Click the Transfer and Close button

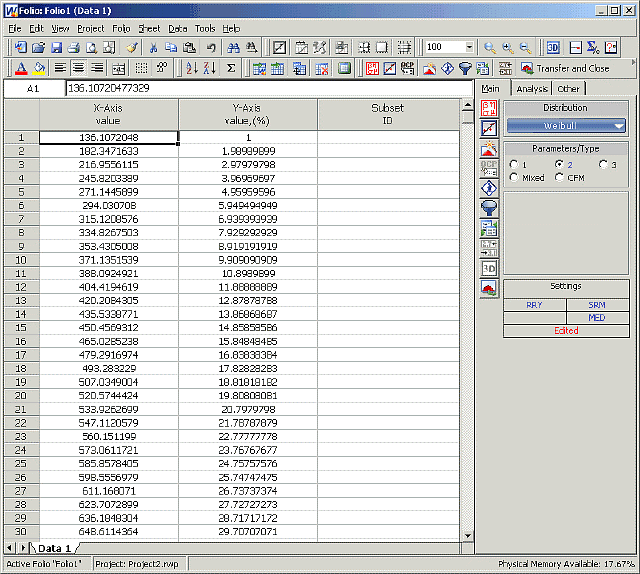[x=565, y=68]
